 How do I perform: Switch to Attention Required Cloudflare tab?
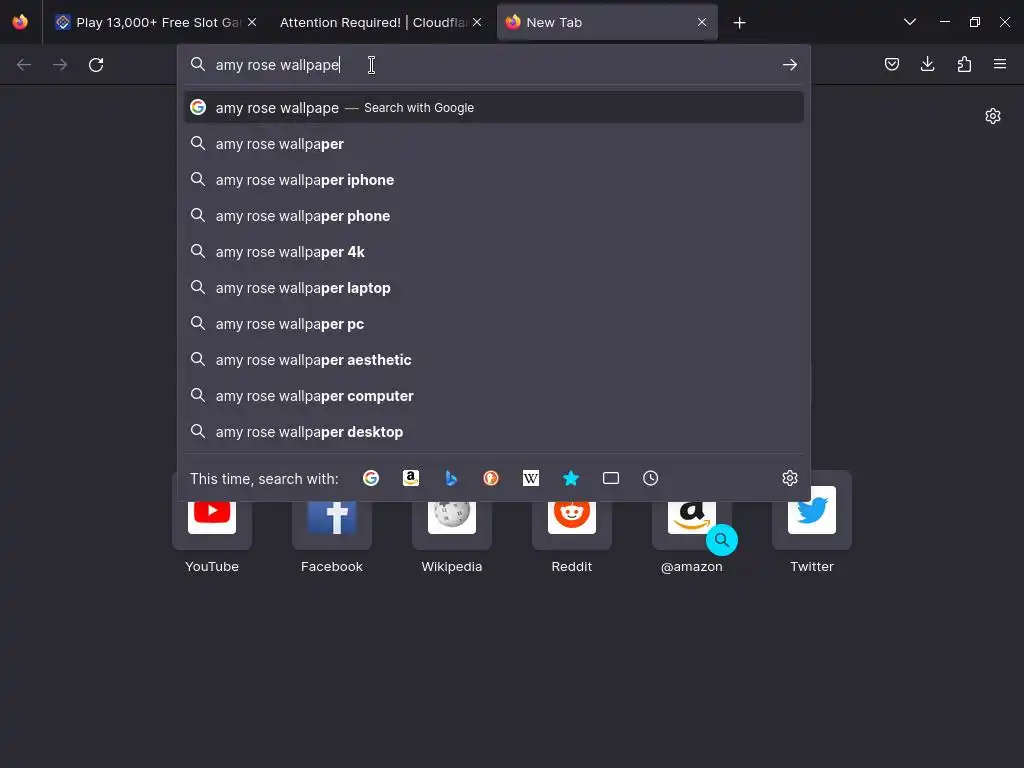(382, 22)
